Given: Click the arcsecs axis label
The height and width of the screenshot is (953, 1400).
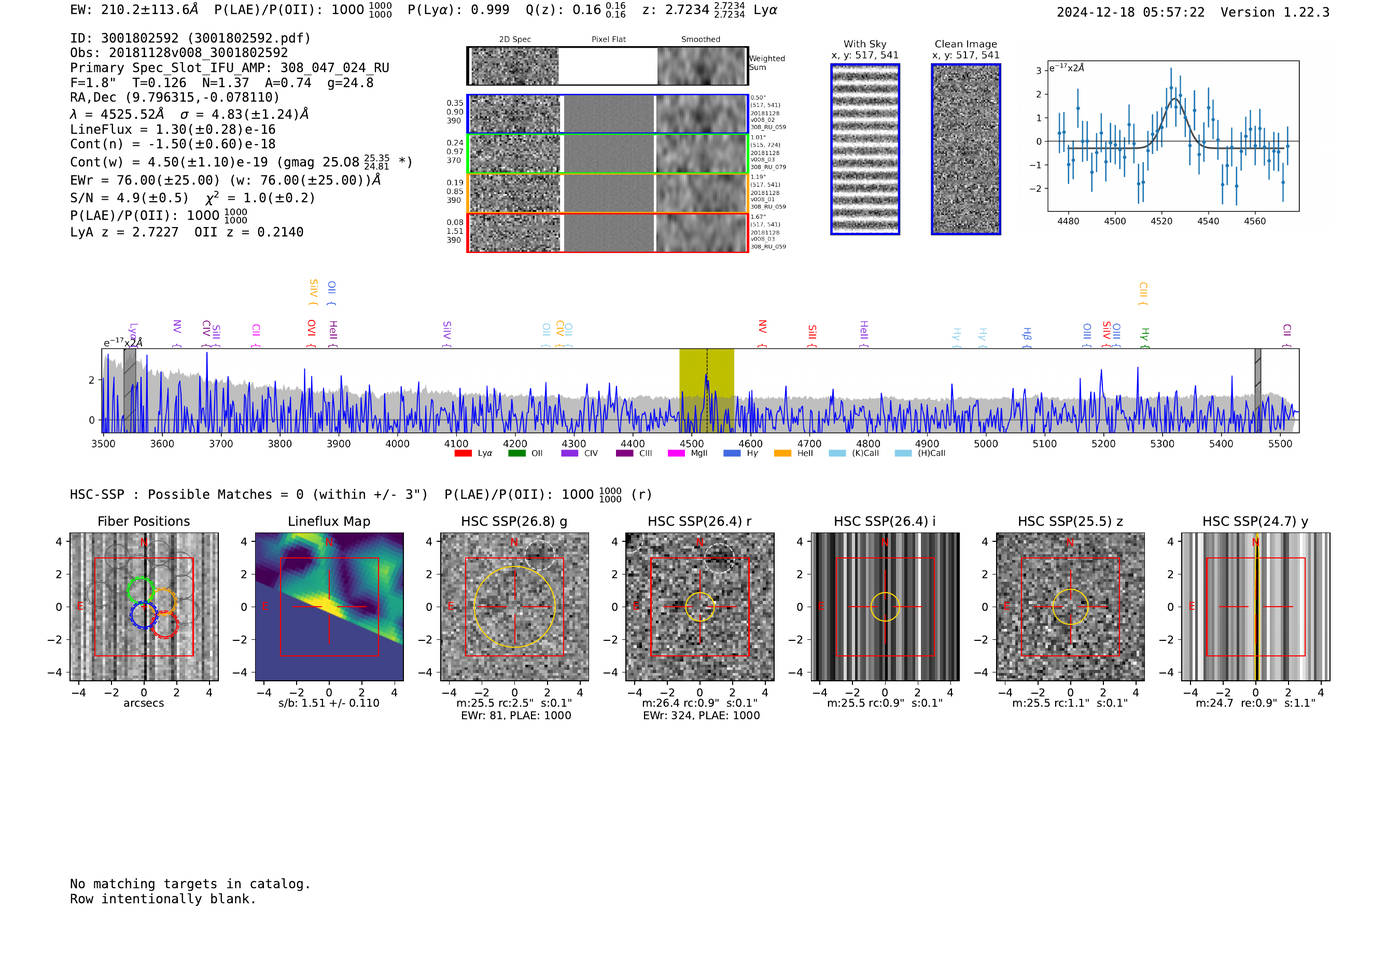Looking at the screenshot, I should point(144,703).
